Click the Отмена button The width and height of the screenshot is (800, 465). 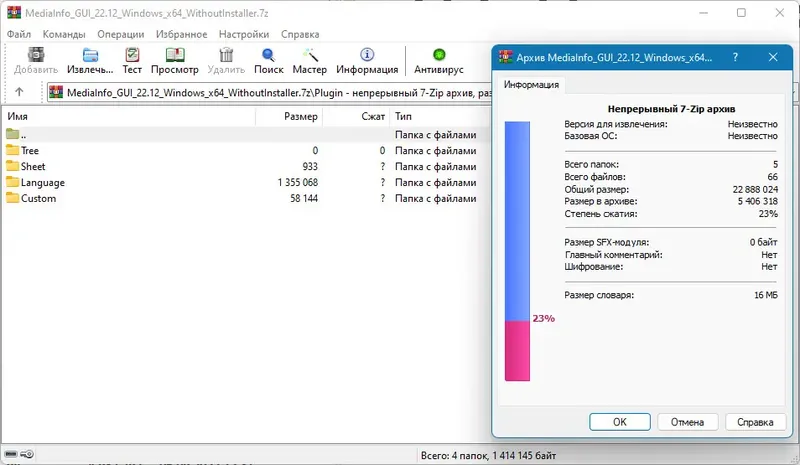687,422
